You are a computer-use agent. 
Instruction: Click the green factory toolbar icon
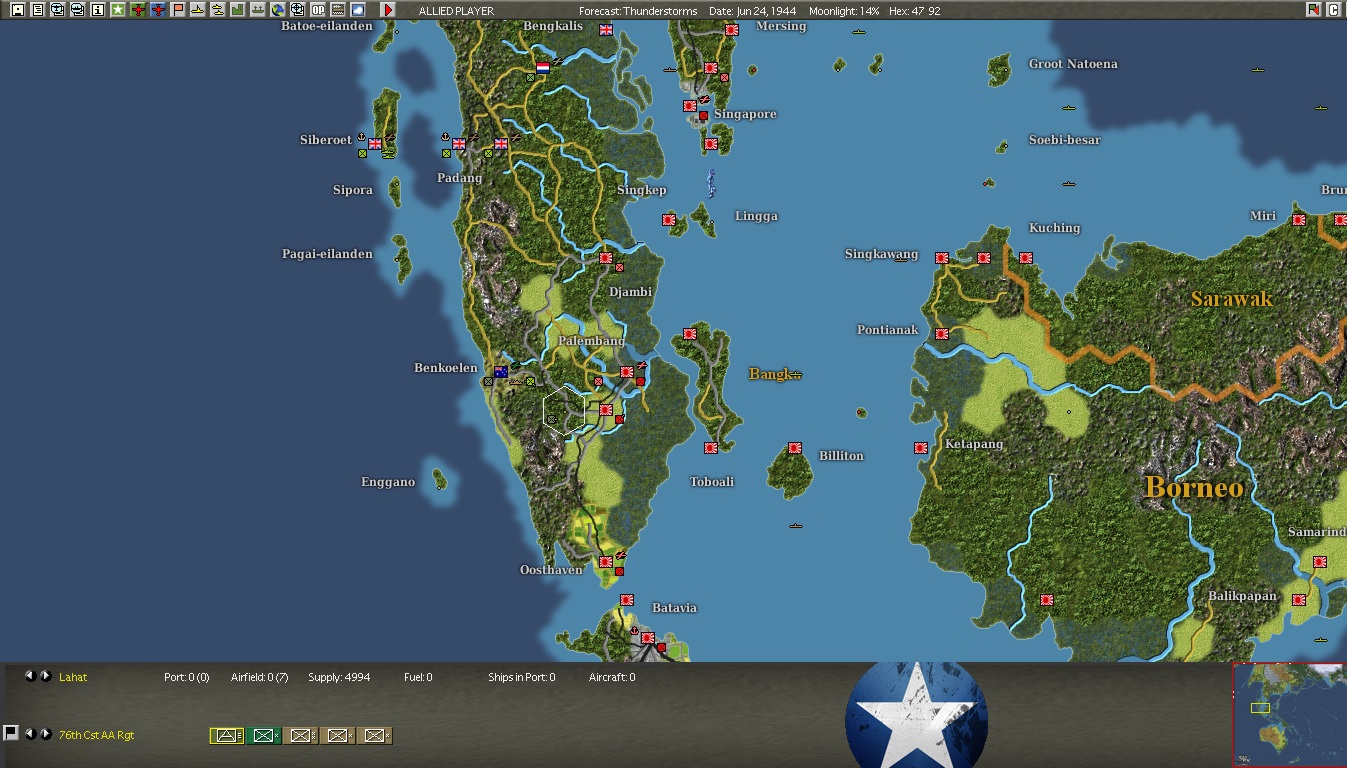(237, 10)
